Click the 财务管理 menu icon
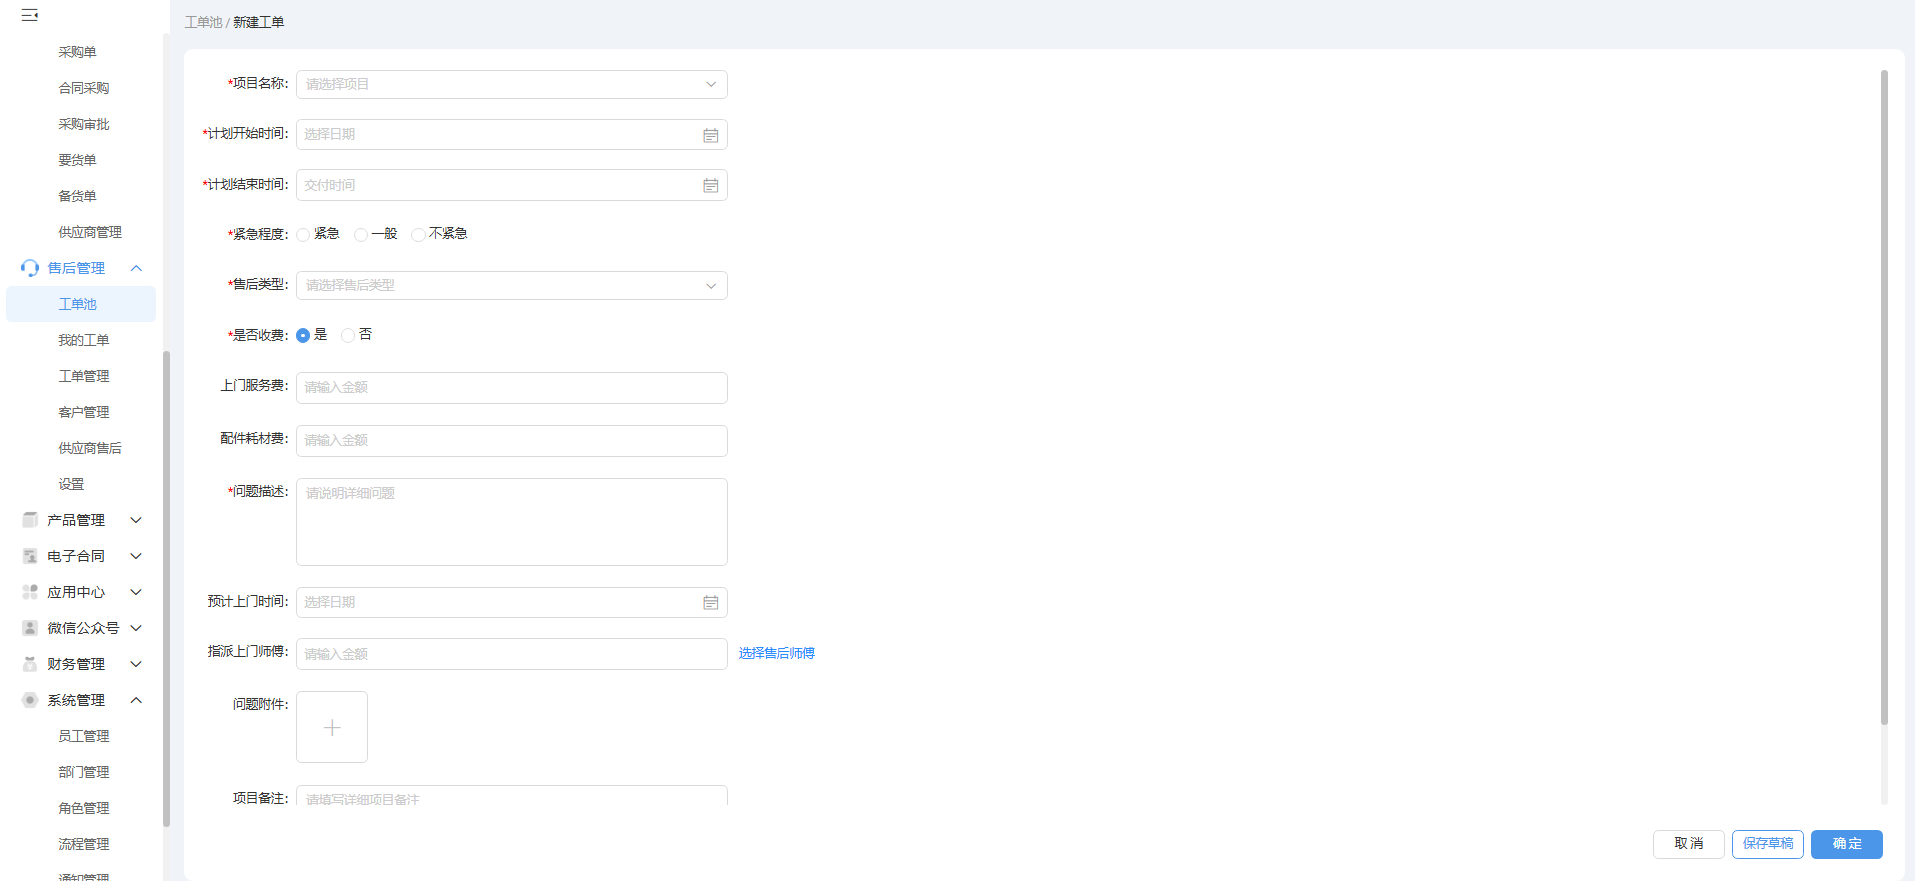This screenshot has height=881, width=1915. tap(30, 664)
